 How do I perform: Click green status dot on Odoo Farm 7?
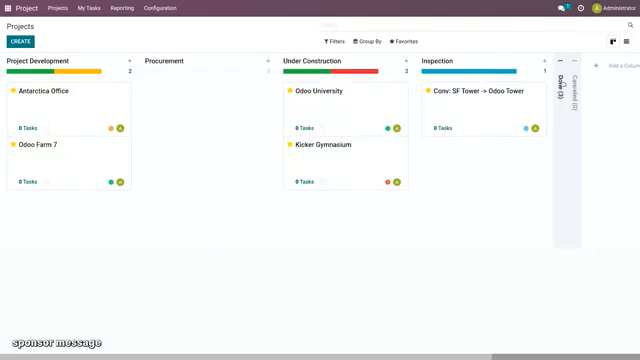111,182
